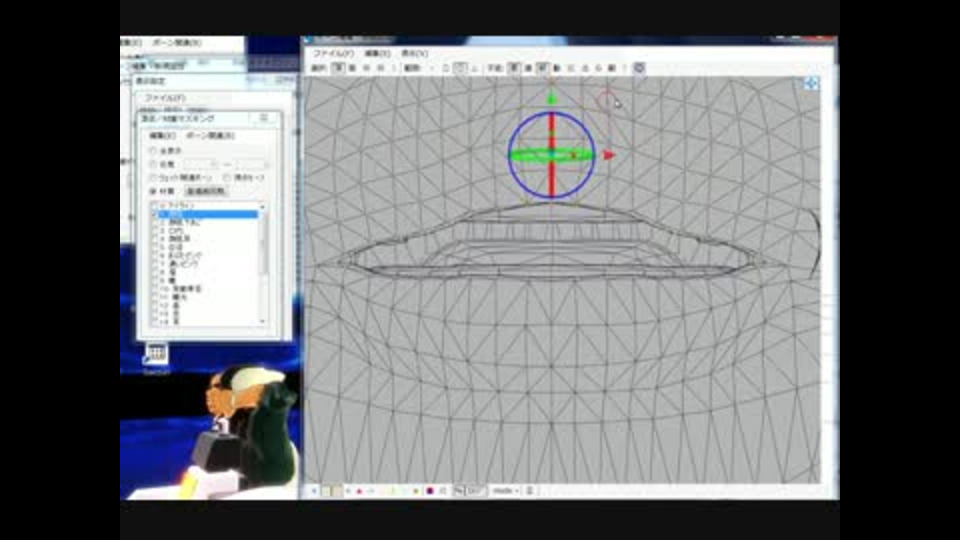
Task: Click the round gear-like icon ending top toolbar
Action: pyautogui.click(x=639, y=69)
